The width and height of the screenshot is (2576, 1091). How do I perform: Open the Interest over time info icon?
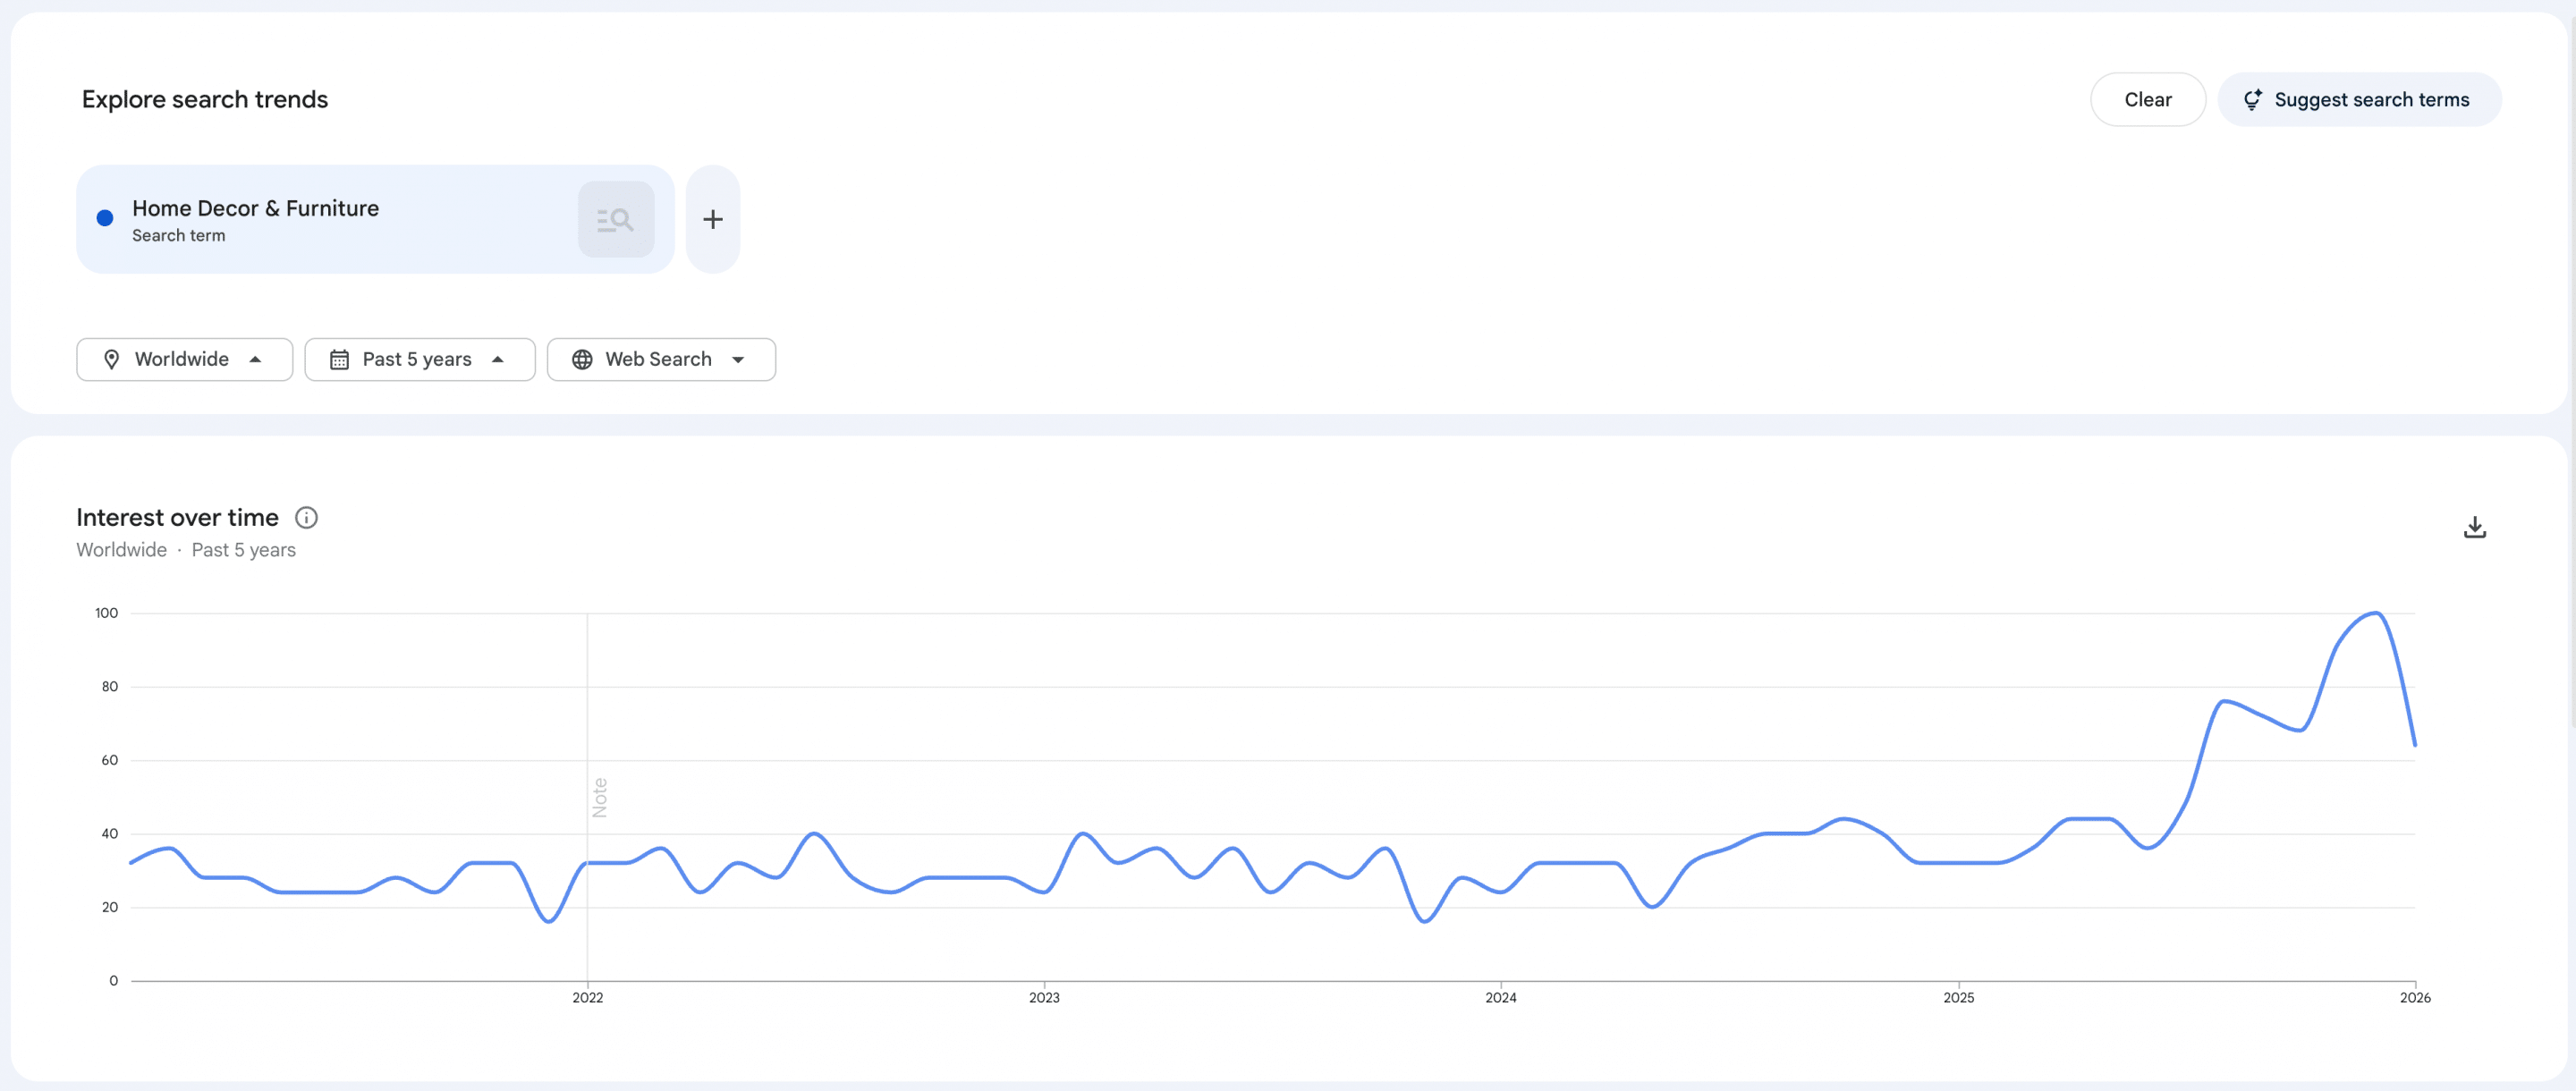[306, 517]
